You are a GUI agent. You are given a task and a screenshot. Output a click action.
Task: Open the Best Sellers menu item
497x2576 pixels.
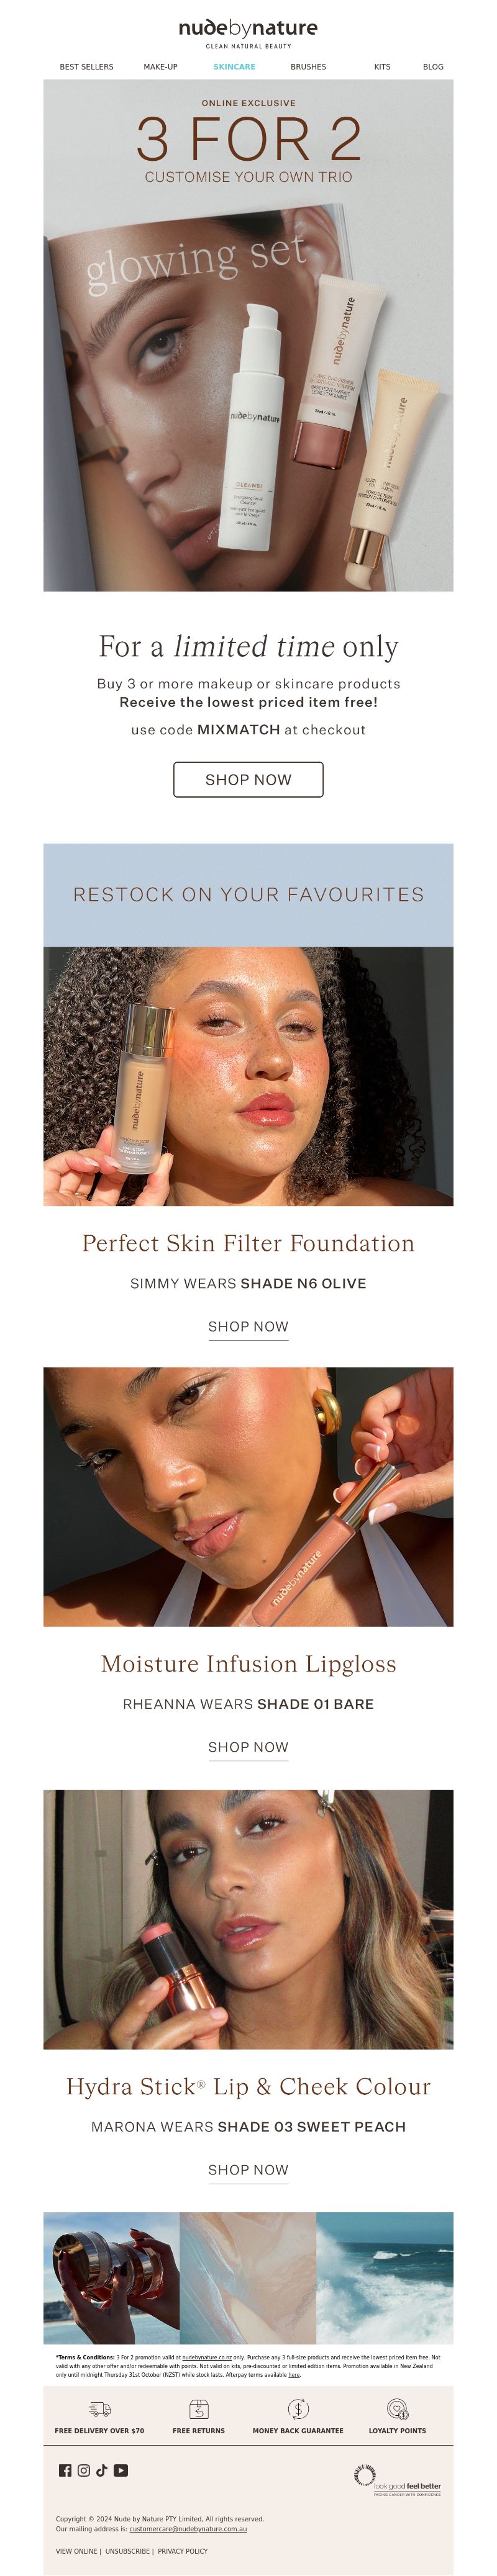pyautogui.click(x=87, y=67)
